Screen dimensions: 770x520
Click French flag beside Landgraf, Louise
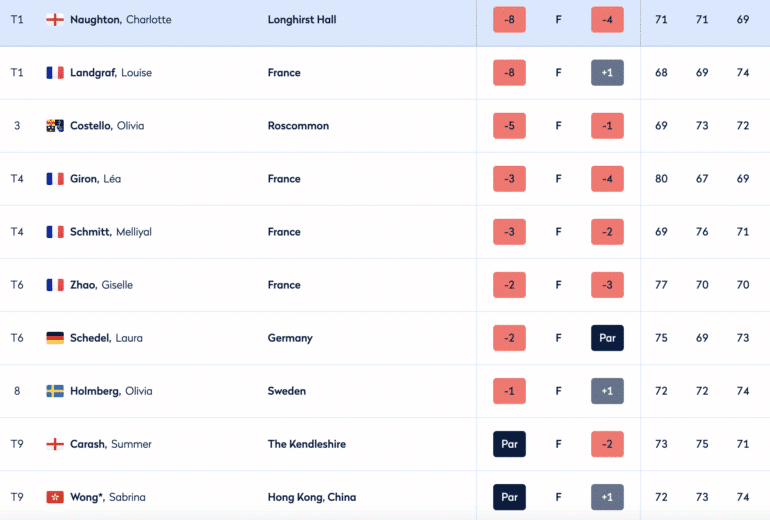[x=55, y=73]
